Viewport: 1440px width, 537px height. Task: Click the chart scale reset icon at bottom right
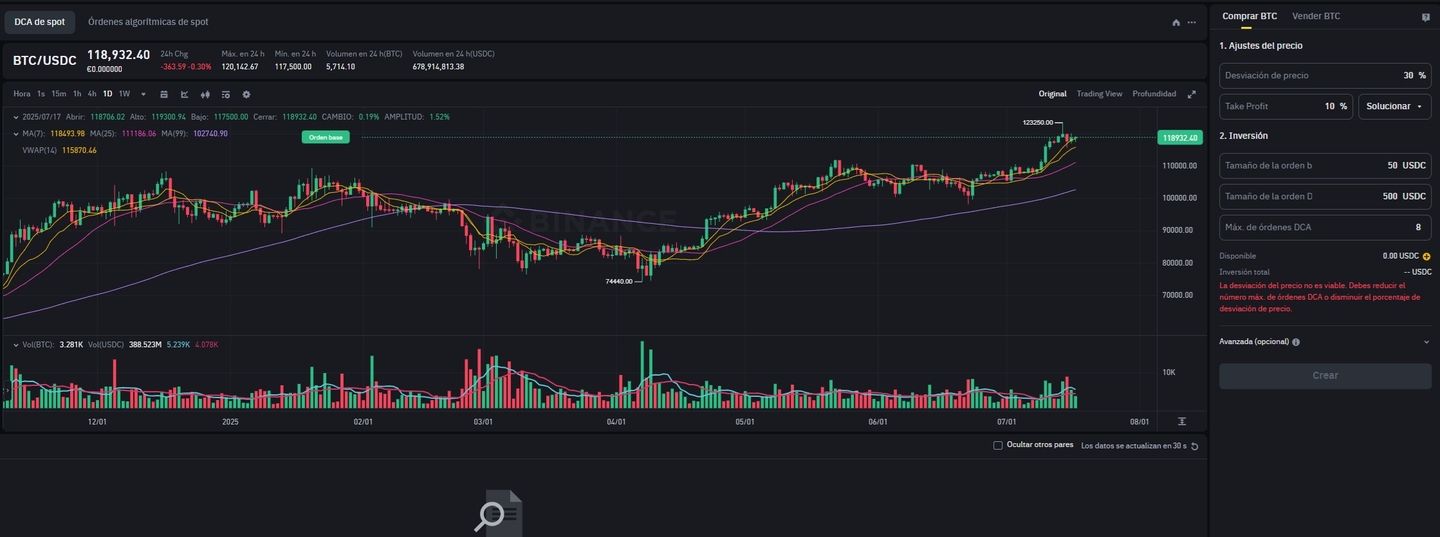pyautogui.click(x=1182, y=422)
